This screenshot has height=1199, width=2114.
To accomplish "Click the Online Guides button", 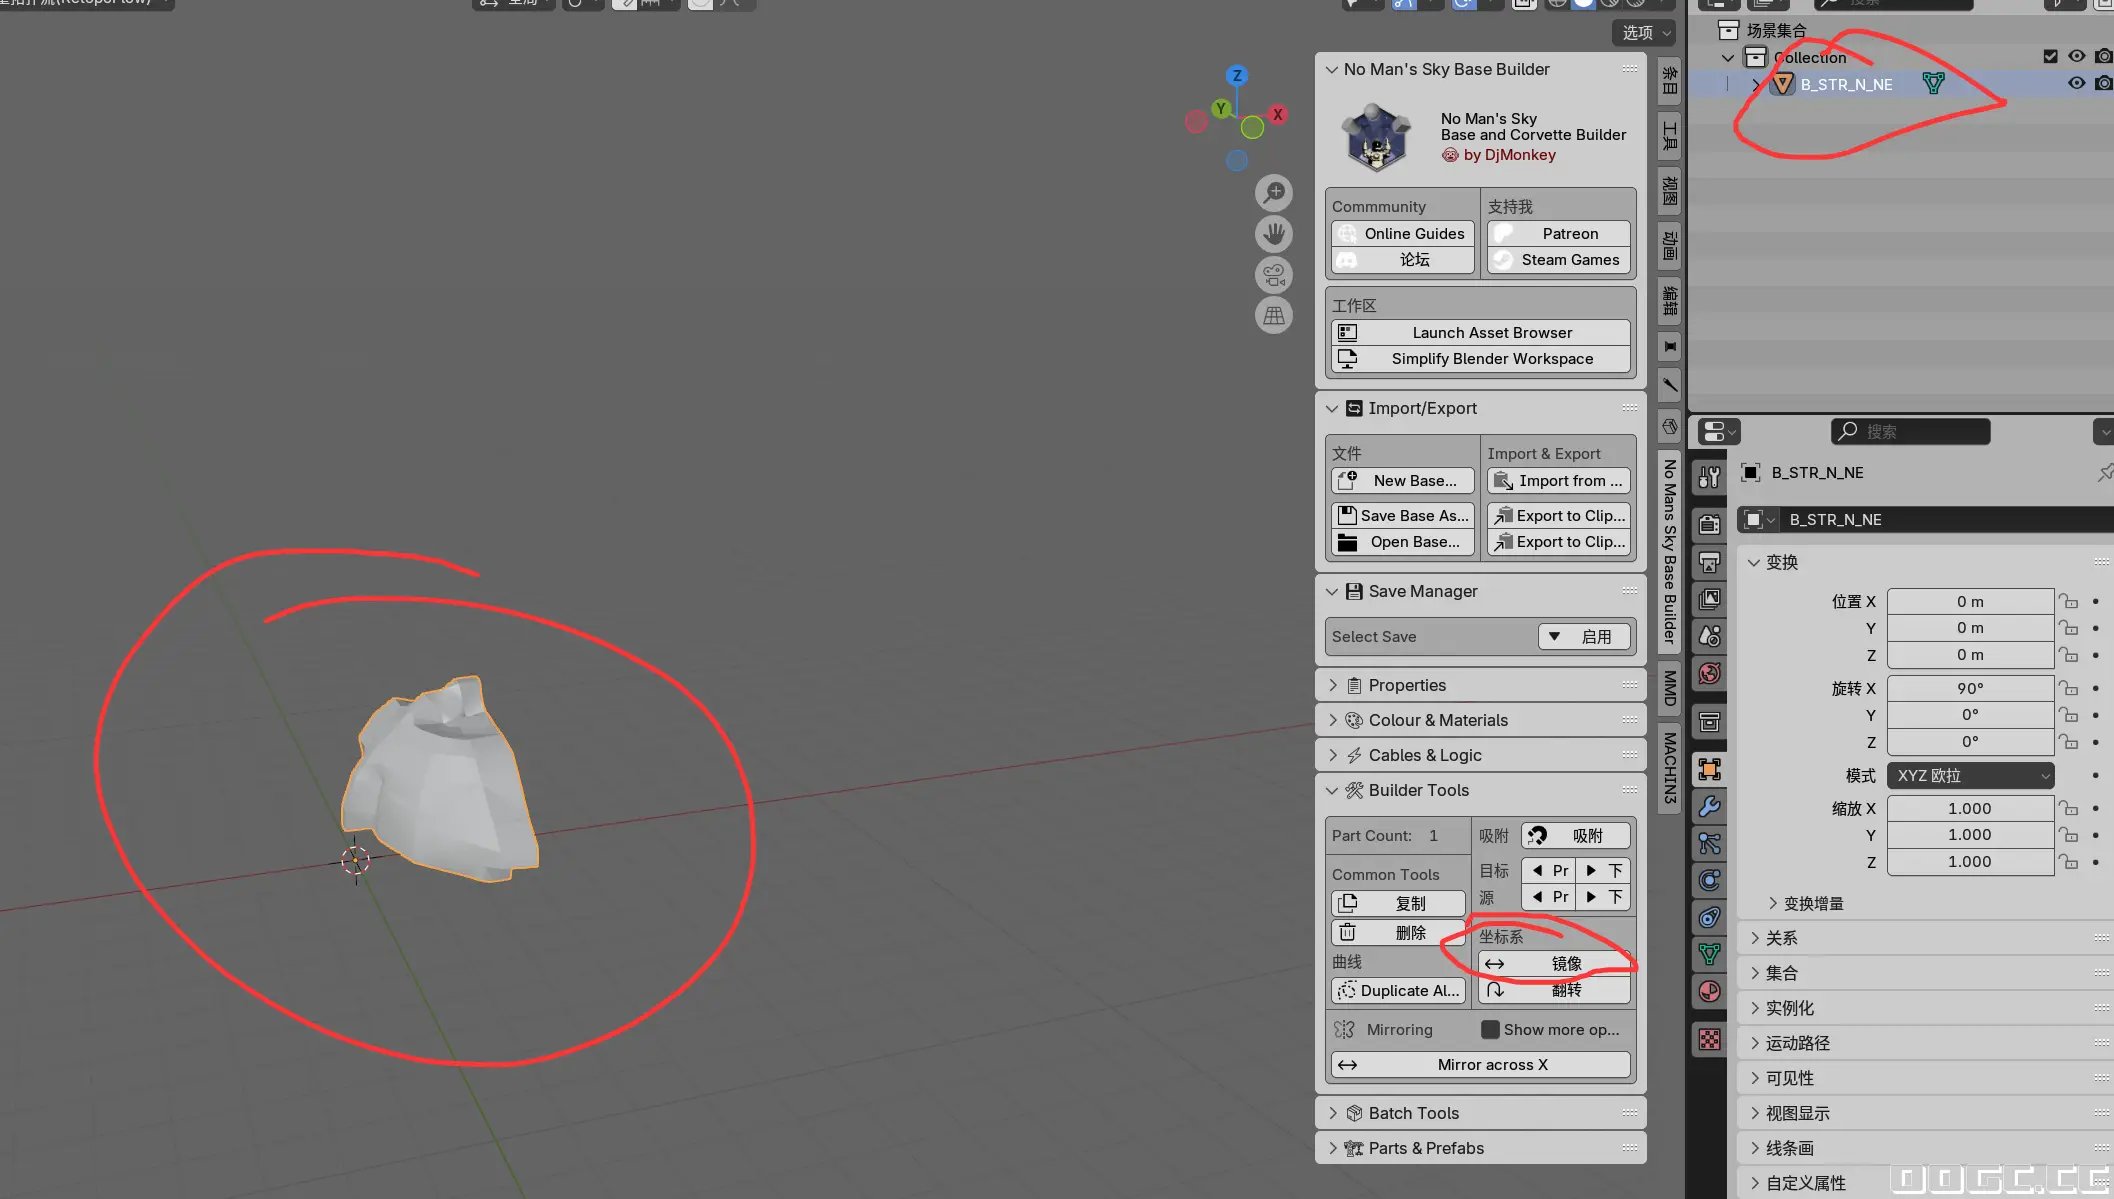I will [x=1402, y=234].
